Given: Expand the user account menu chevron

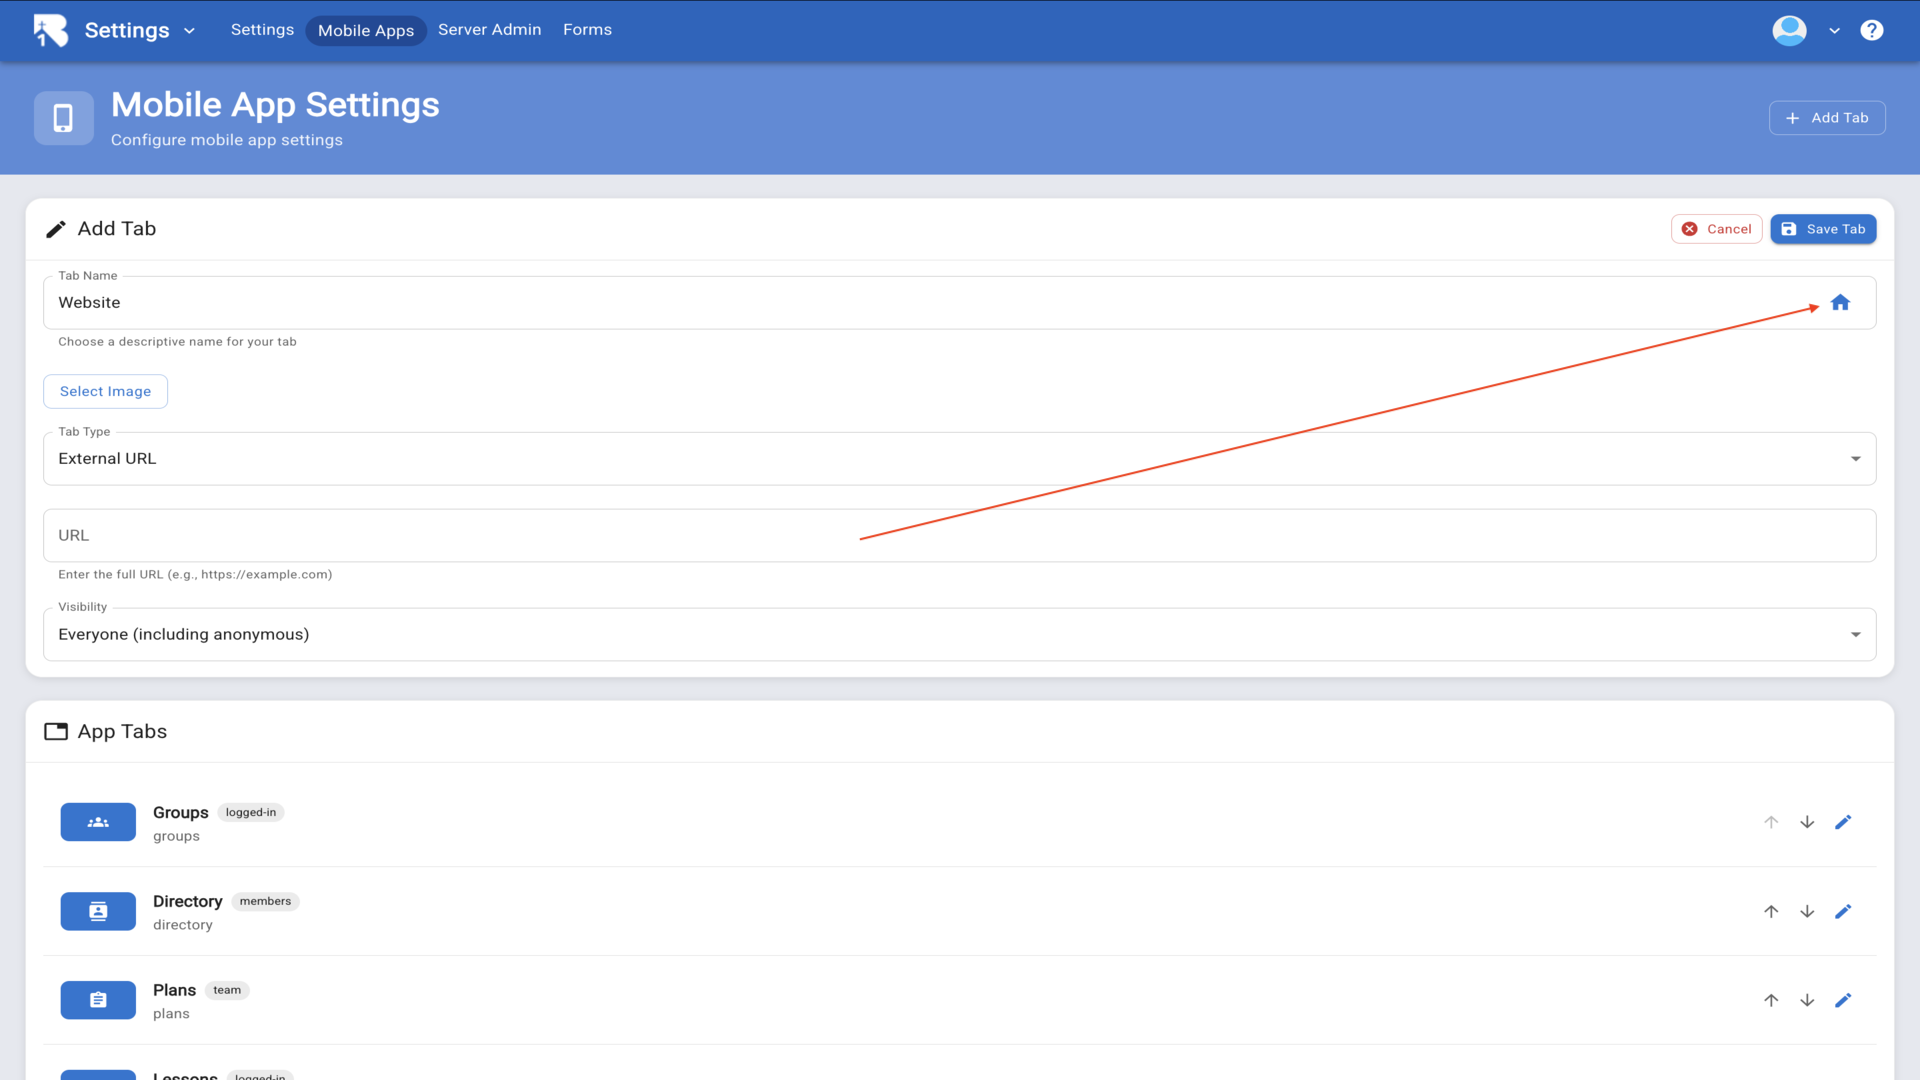Looking at the screenshot, I should coord(1834,31).
